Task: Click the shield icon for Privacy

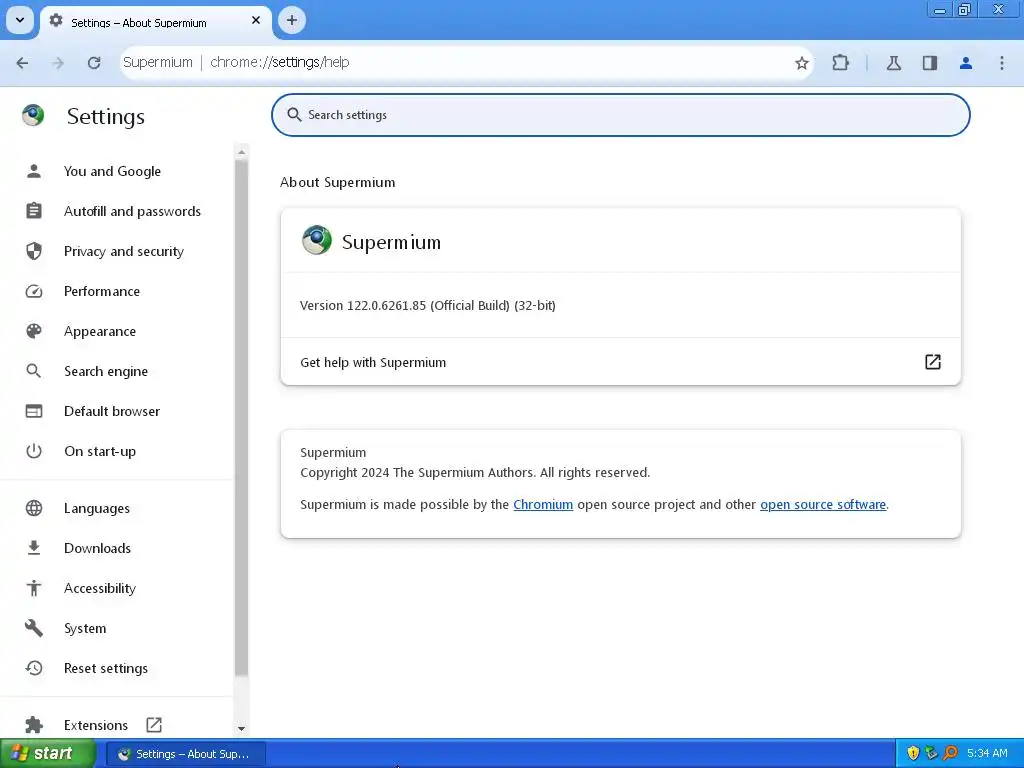Action: [34, 251]
